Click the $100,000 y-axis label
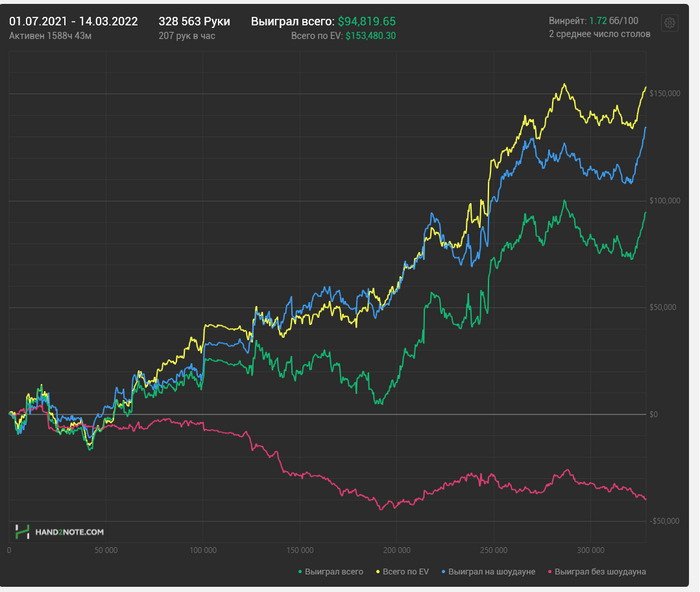Viewport: 700px width, 592px height. [x=665, y=200]
